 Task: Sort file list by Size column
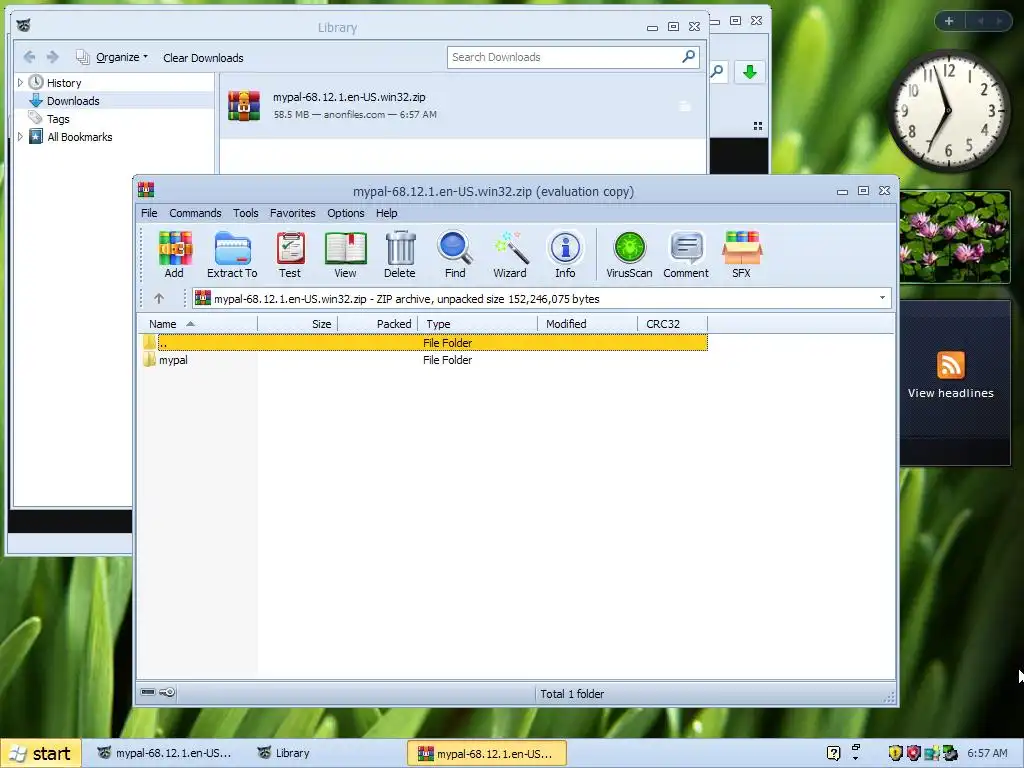tap(298, 324)
